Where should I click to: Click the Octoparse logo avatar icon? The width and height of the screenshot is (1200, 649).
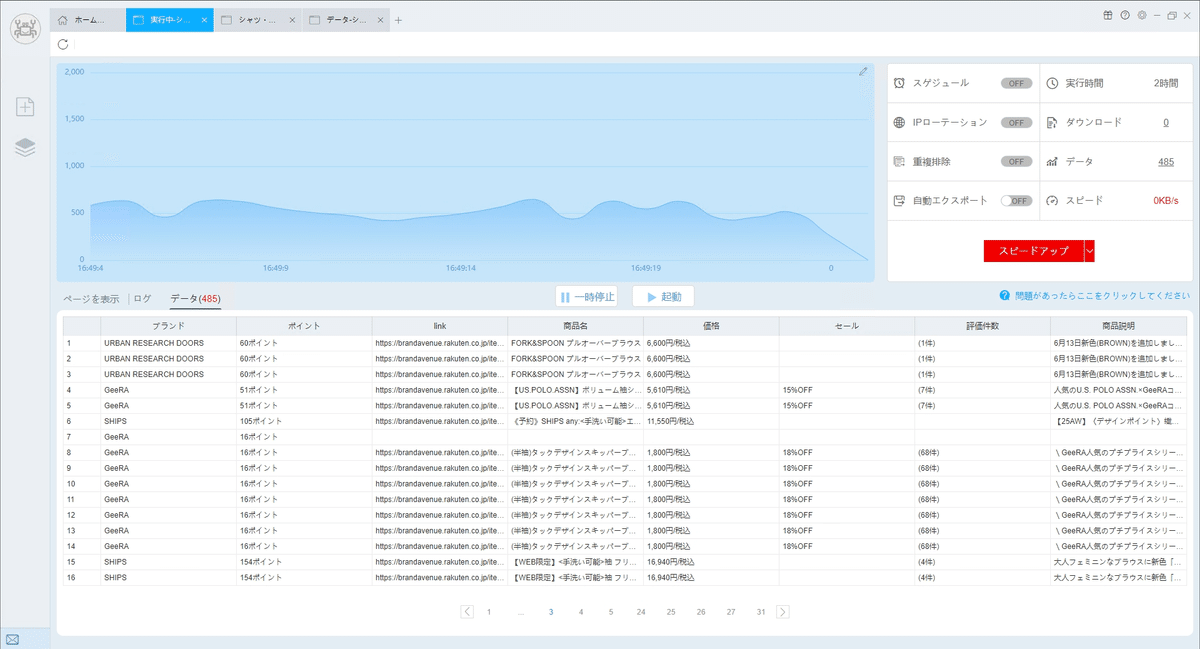click(24, 27)
